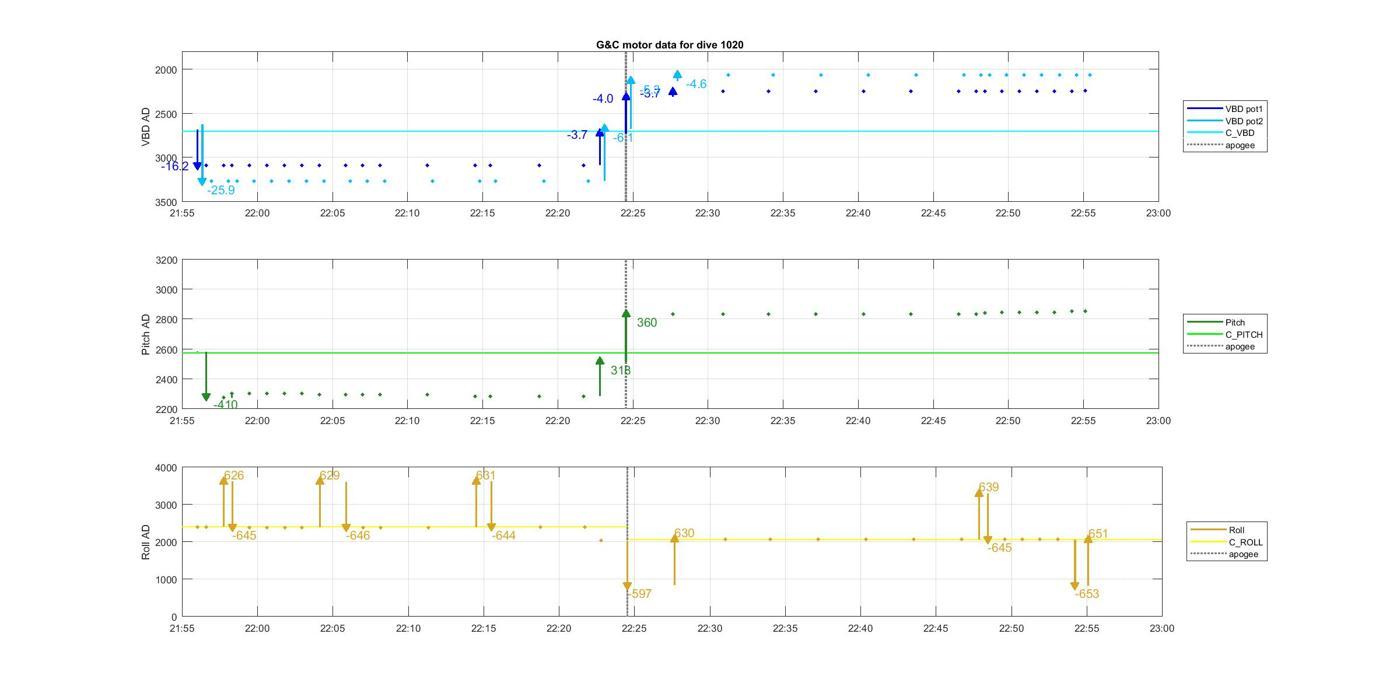Click the '313' pitch move label
Screen dimensions: 1400x693
pyautogui.click(x=620, y=371)
